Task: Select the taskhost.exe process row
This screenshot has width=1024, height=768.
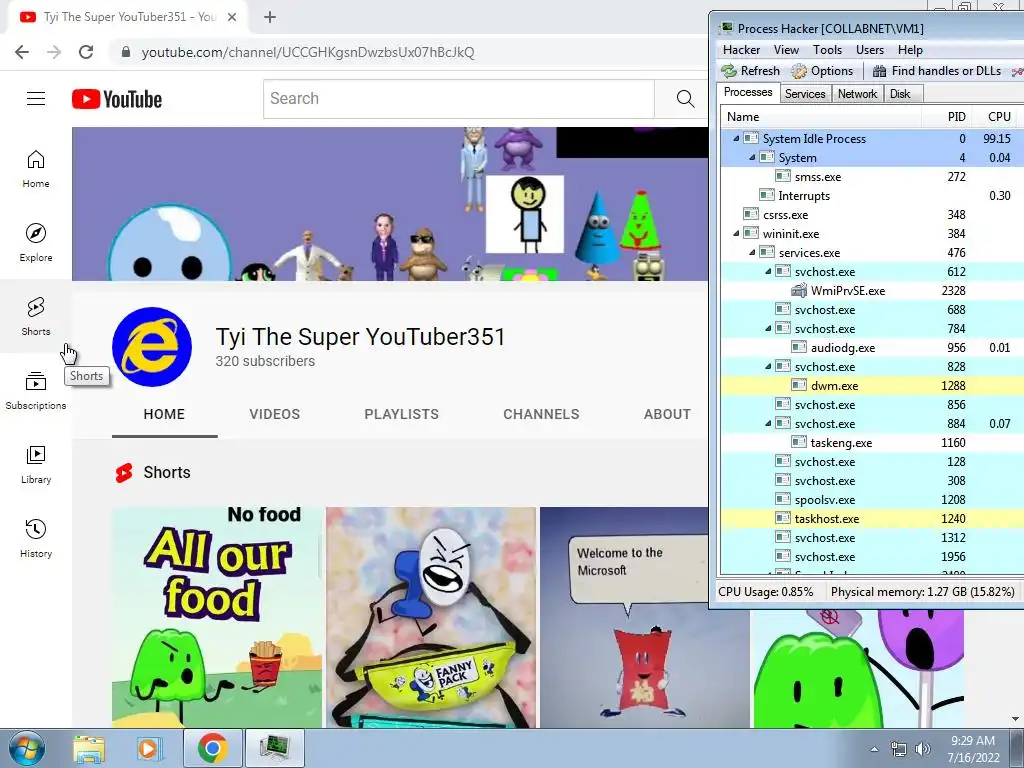Action: coord(871,519)
